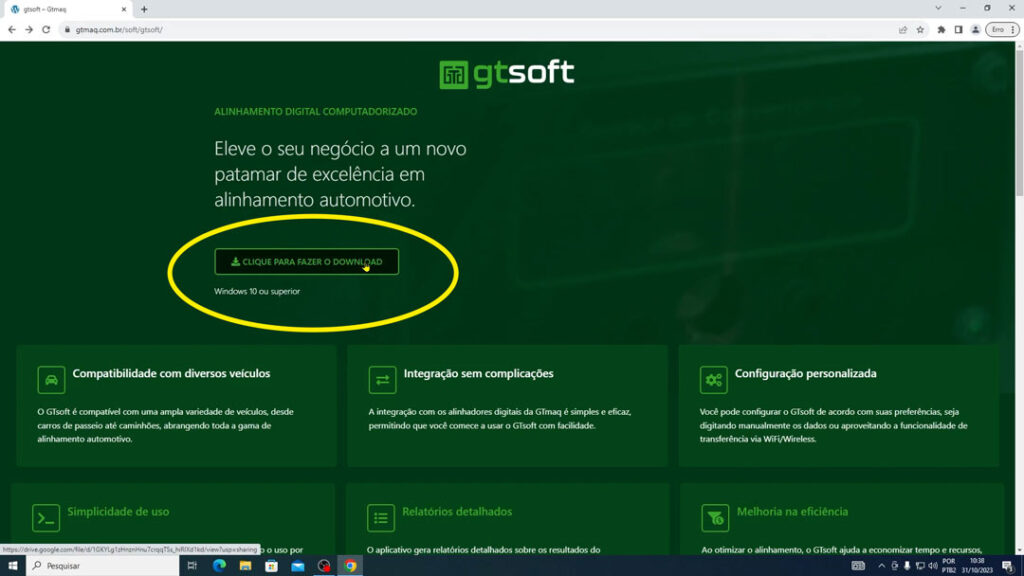Bookmark this page with the star icon

(x=920, y=29)
